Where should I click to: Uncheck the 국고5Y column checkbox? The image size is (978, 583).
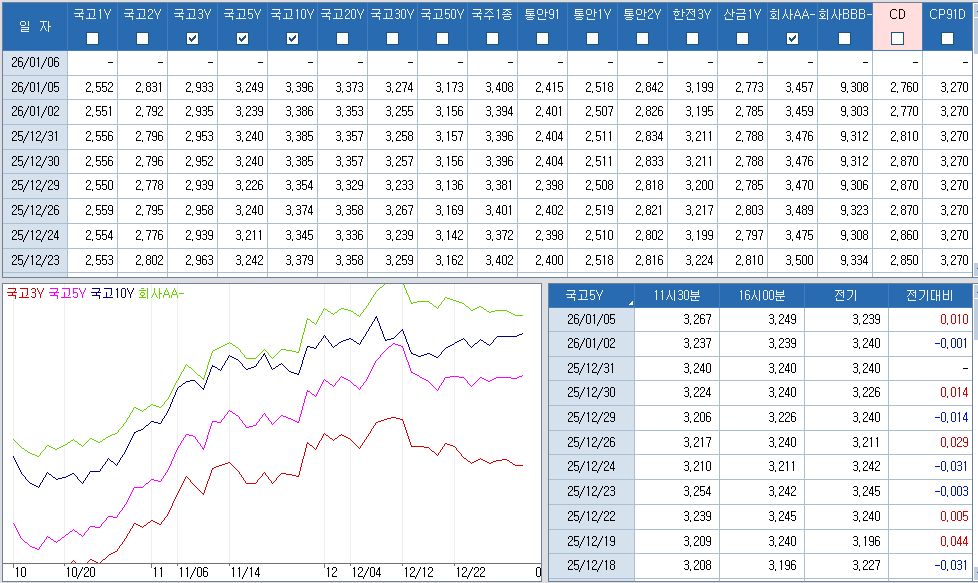(242, 39)
